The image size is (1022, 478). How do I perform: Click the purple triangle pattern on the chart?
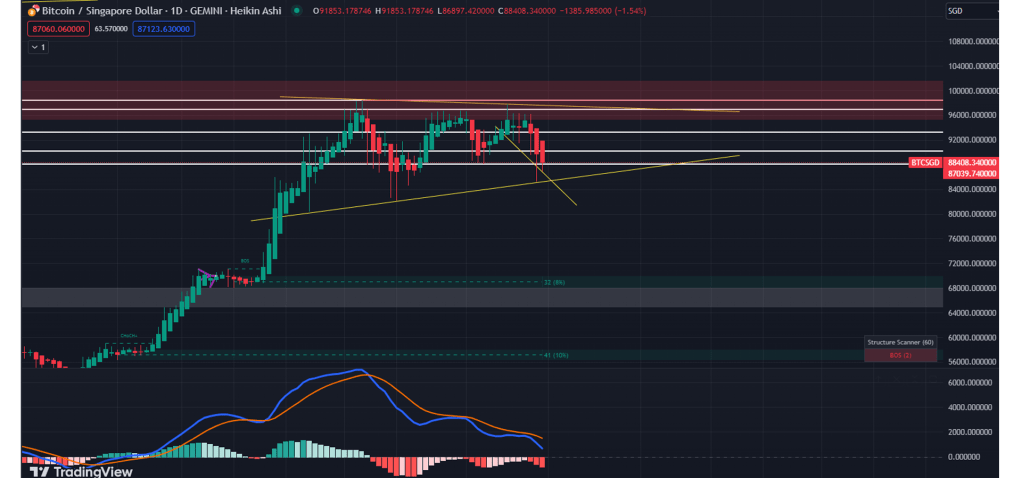(x=207, y=276)
